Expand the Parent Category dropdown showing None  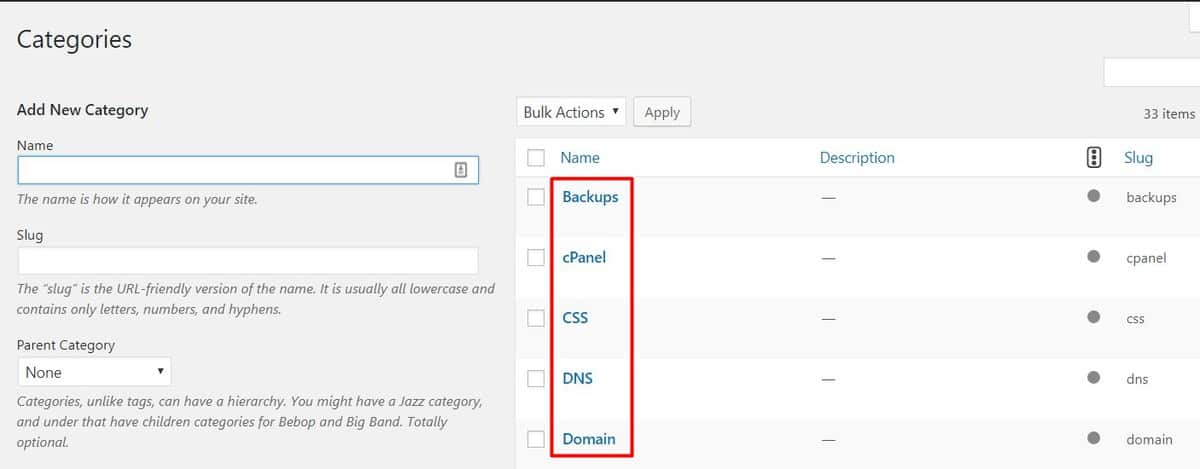click(95, 372)
